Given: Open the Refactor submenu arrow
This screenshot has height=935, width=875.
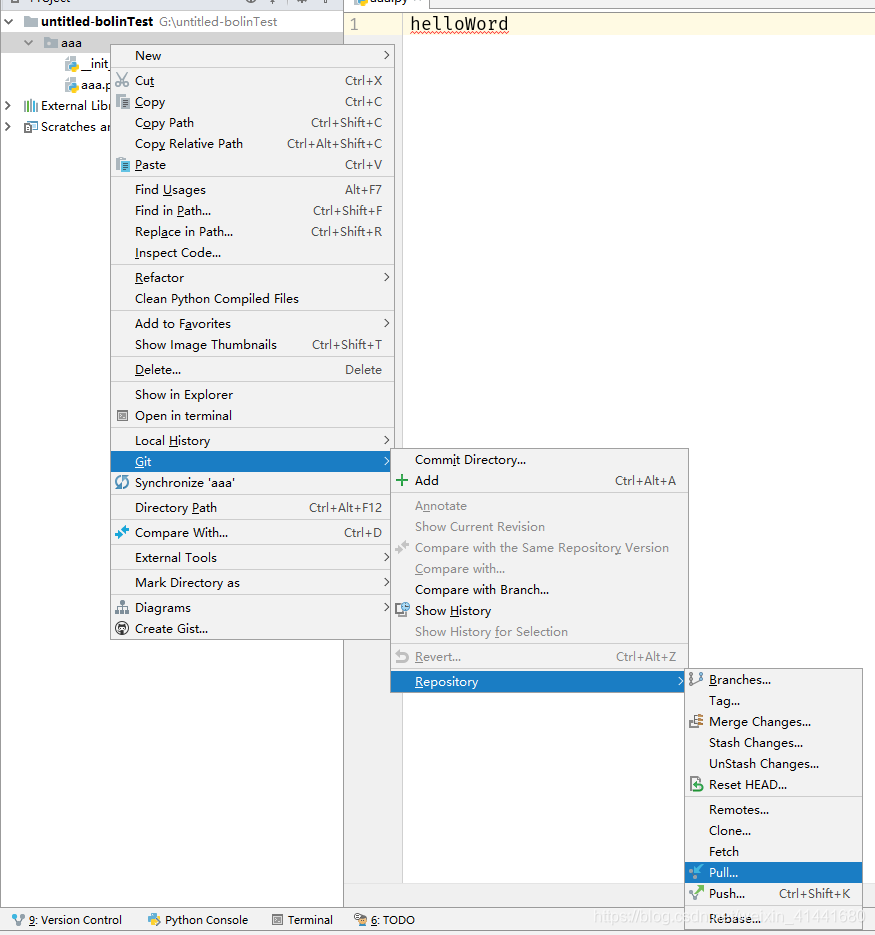Looking at the screenshot, I should (387, 277).
